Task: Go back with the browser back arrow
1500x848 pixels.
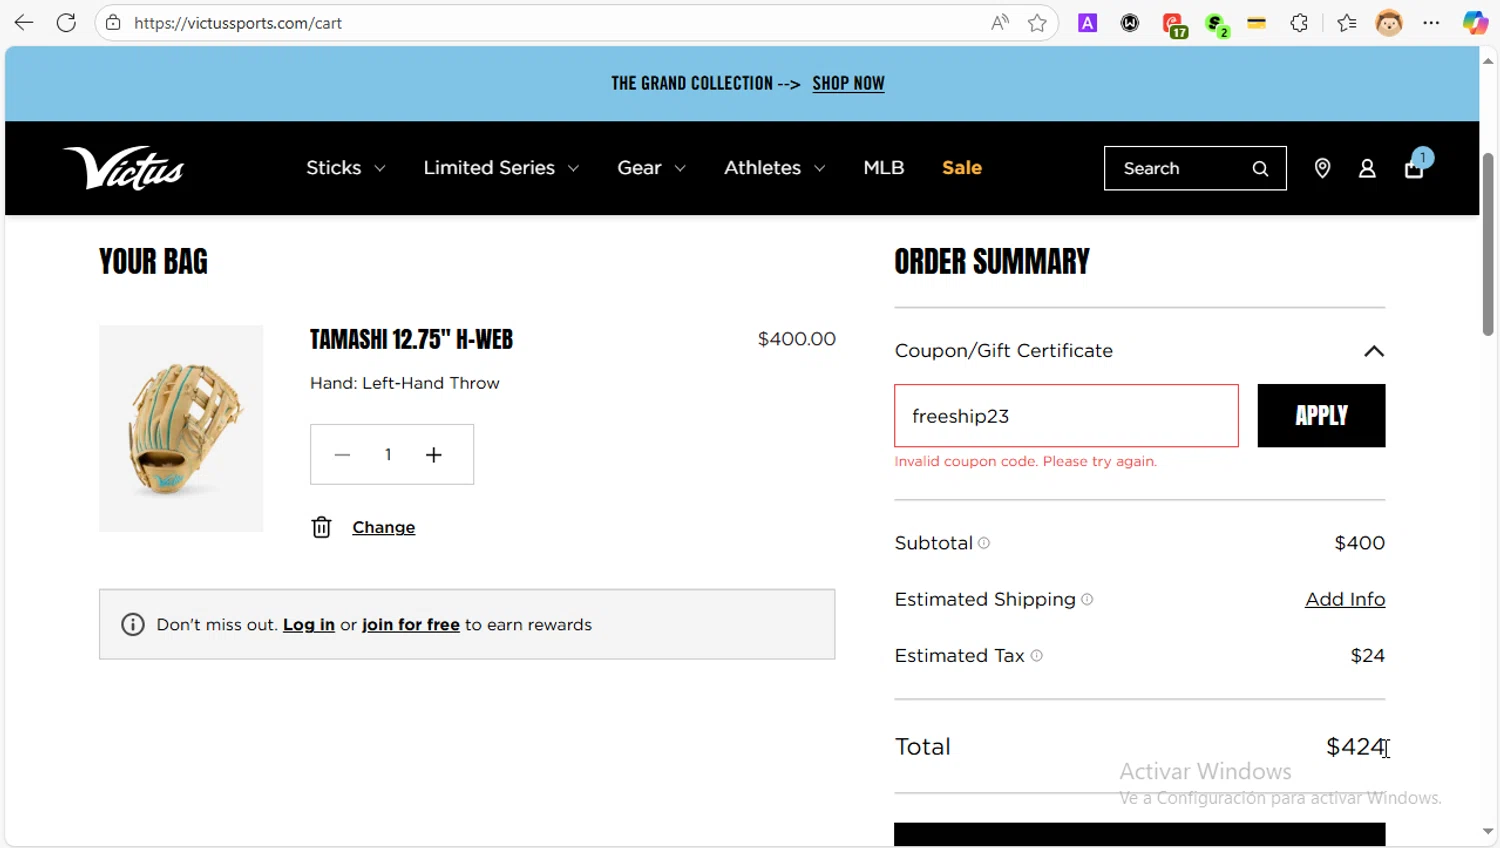Action: pyautogui.click(x=24, y=22)
